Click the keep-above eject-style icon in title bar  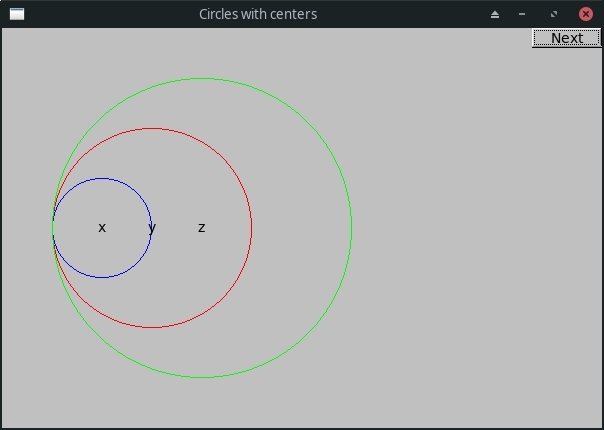point(495,15)
